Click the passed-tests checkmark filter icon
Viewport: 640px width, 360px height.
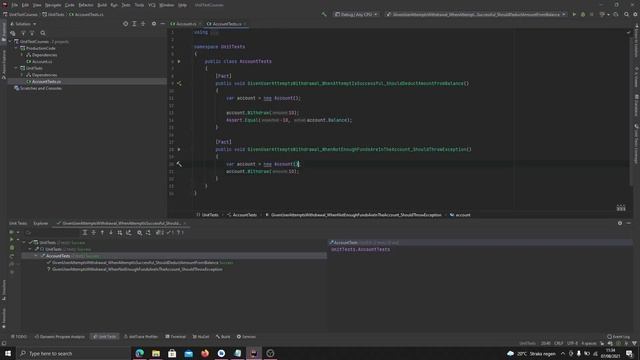(169, 233)
